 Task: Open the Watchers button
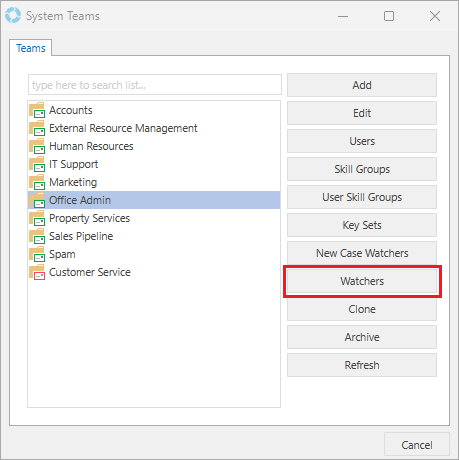tap(362, 281)
